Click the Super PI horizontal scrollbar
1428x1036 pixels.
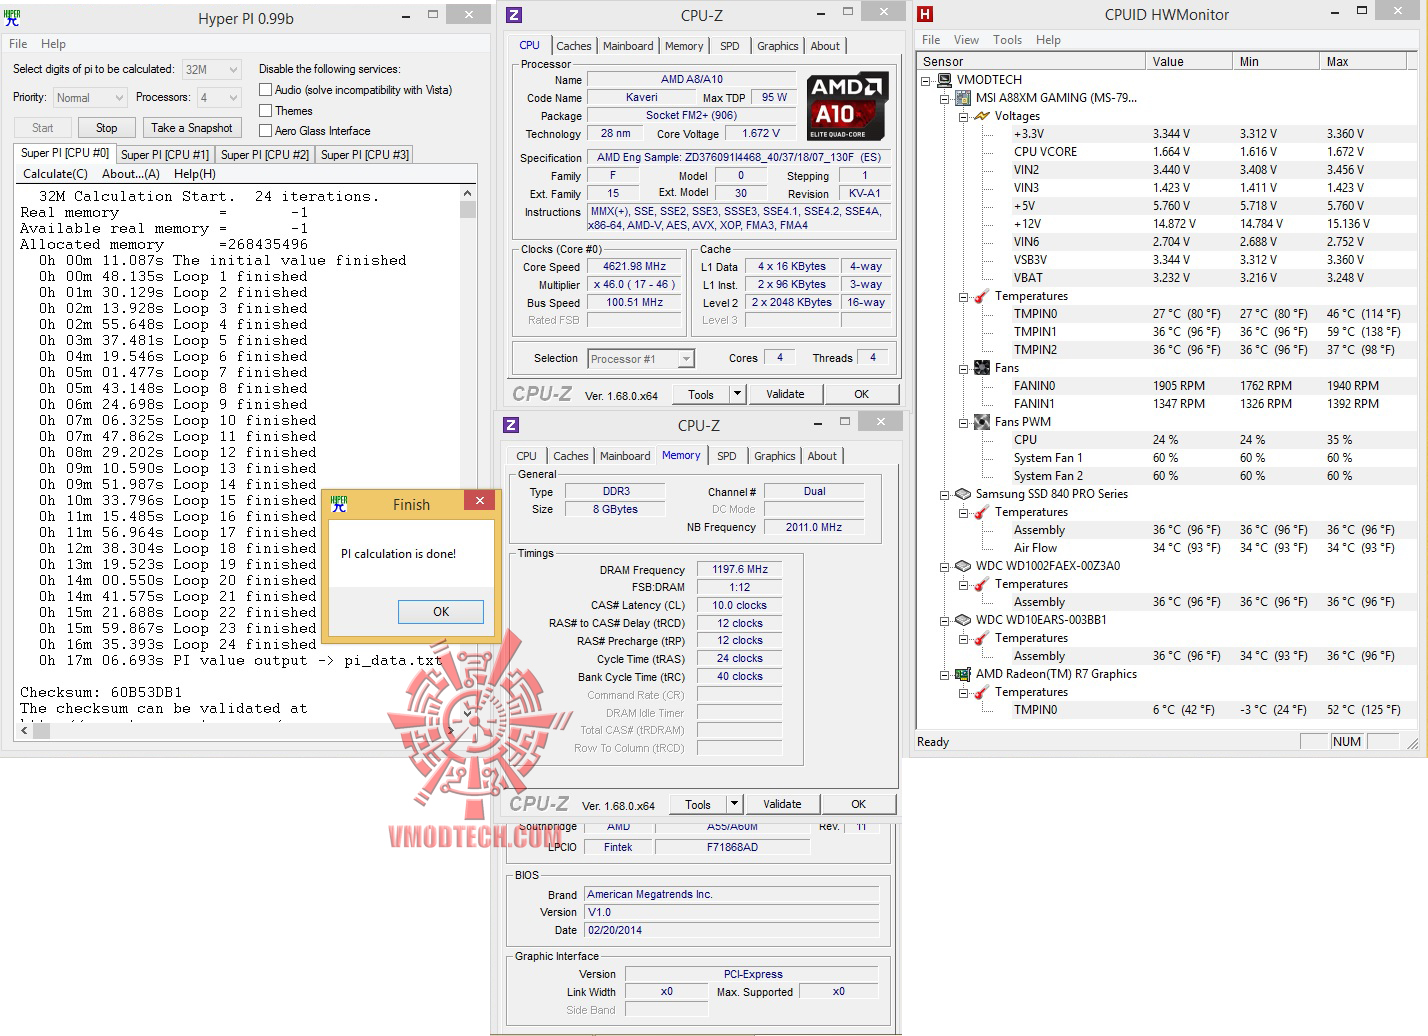pyautogui.click(x=240, y=731)
